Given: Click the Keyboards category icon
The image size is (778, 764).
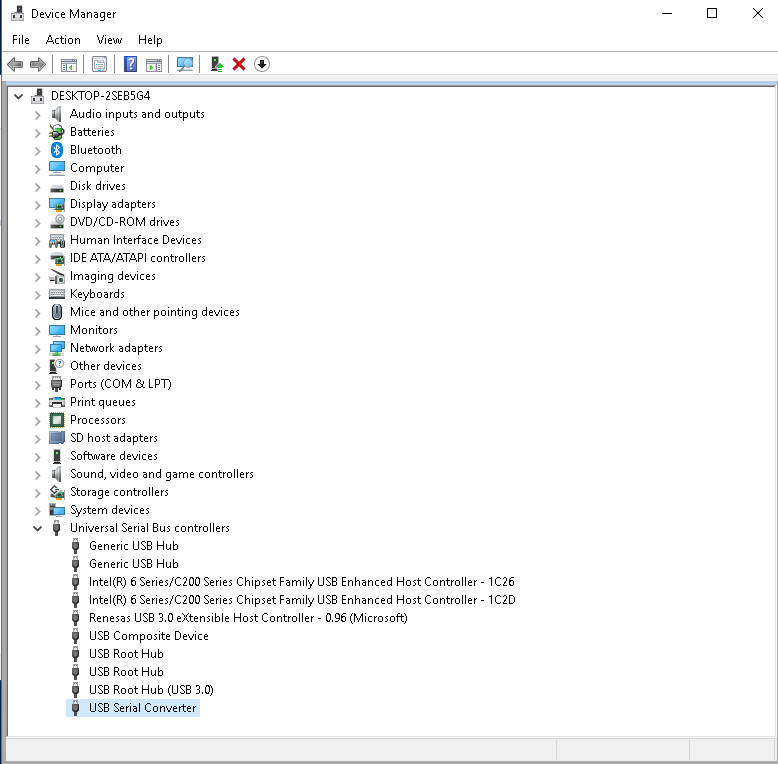Looking at the screenshot, I should 57,294.
